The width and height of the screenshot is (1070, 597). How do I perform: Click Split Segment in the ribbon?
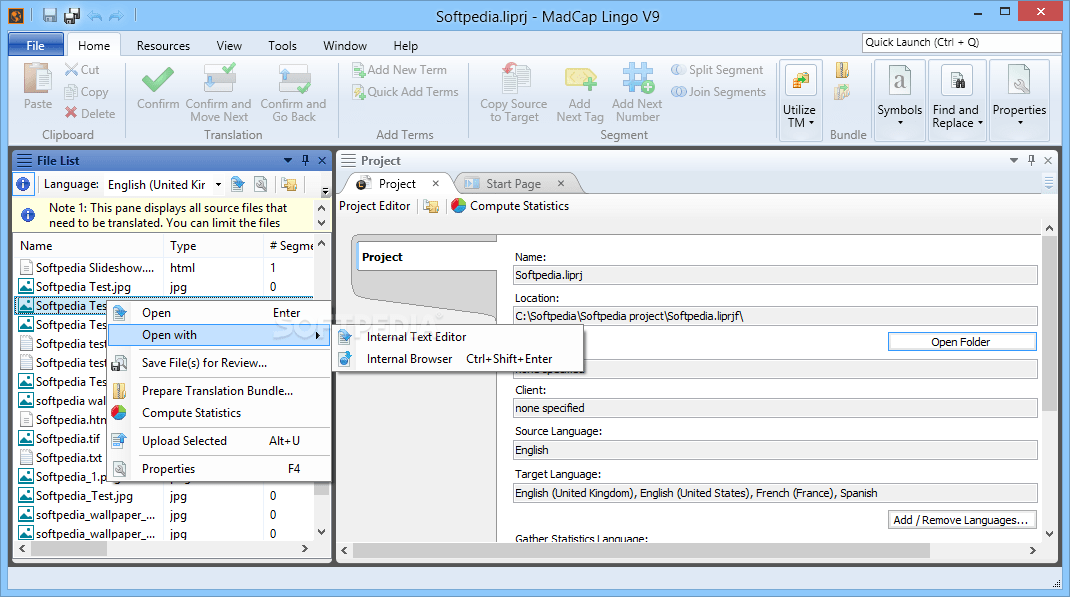coord(717,70)
